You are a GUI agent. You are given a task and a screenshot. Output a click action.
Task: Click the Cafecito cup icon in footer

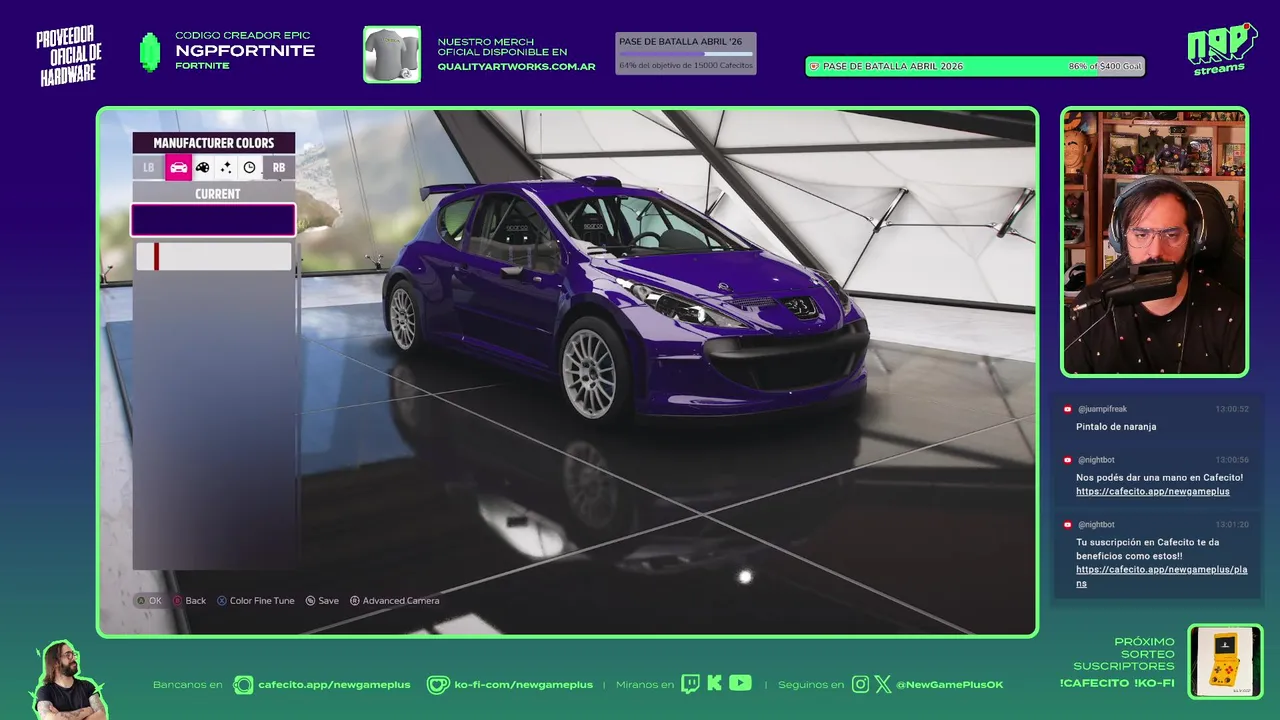243,685
